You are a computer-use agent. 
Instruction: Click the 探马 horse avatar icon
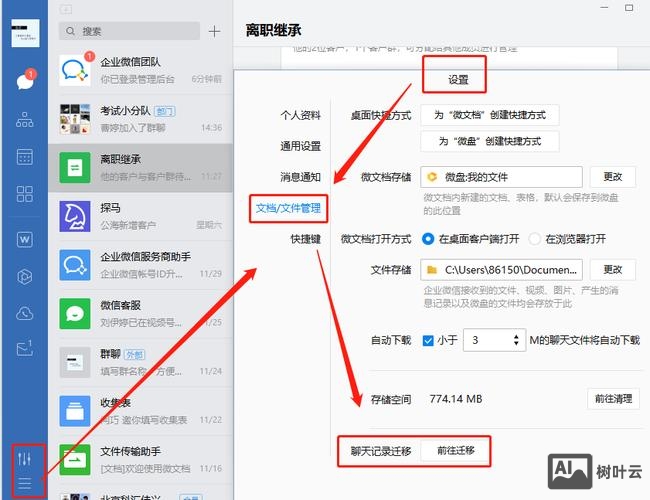pyautogui.click(x=75, y=216)
